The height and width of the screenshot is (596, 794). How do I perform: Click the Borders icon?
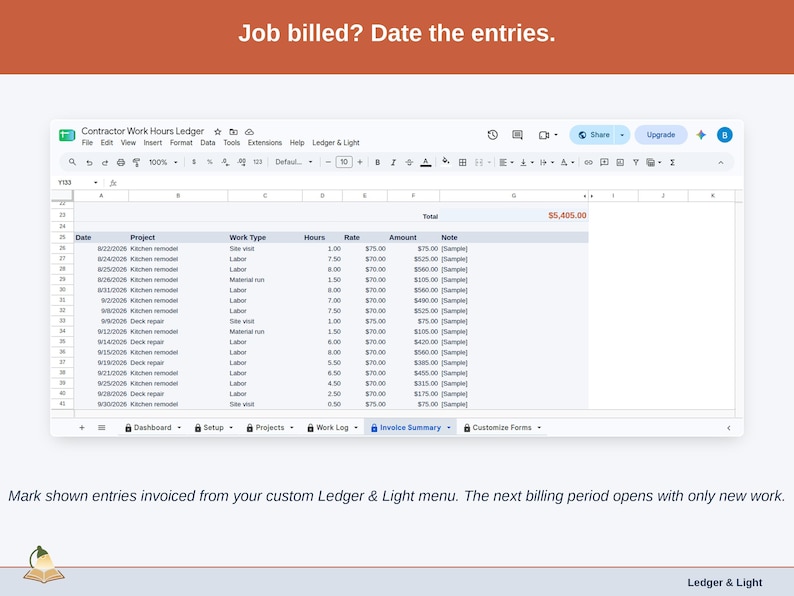tap(462, 163)
